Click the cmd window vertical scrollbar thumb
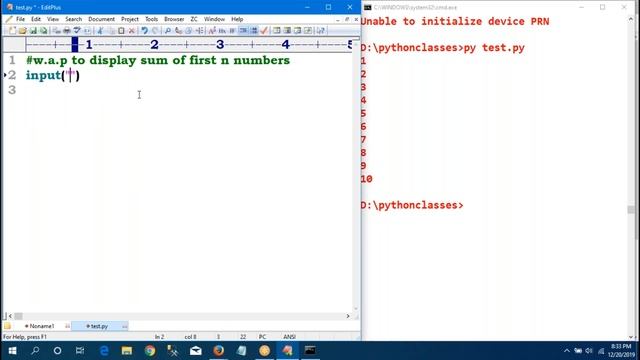 click(x=631, y=210)
